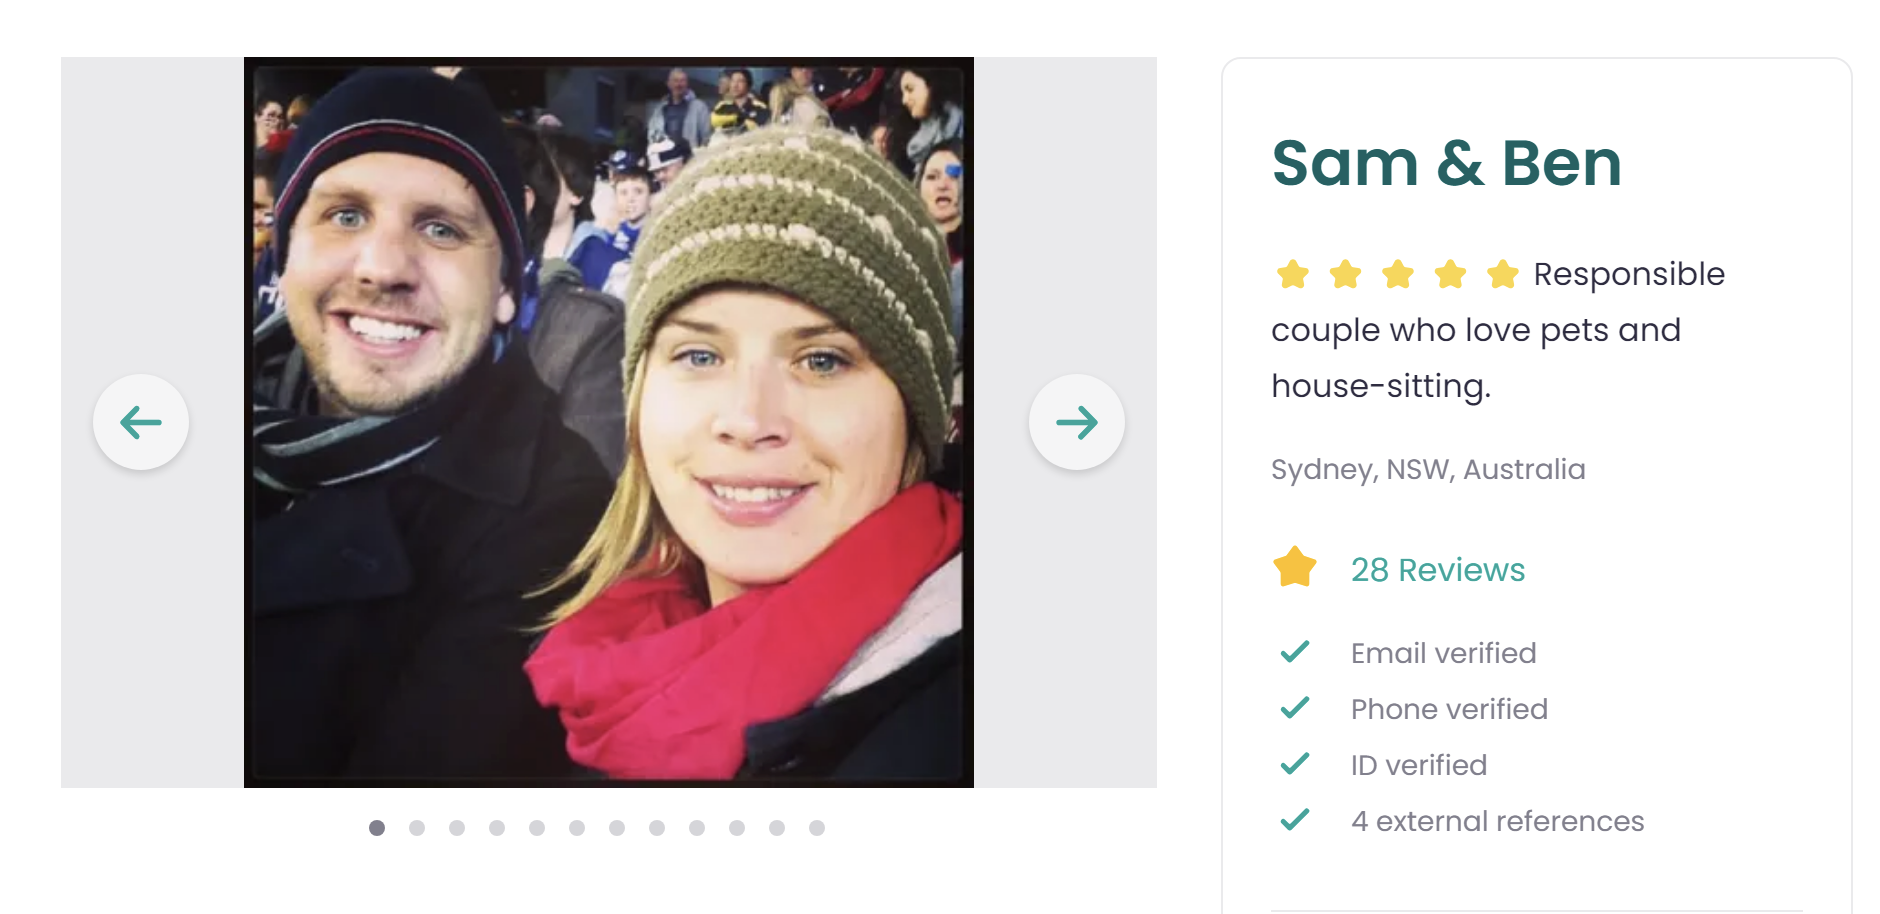Click the first rating star
Screen dimensions: 1880x914
point(1291,273)
